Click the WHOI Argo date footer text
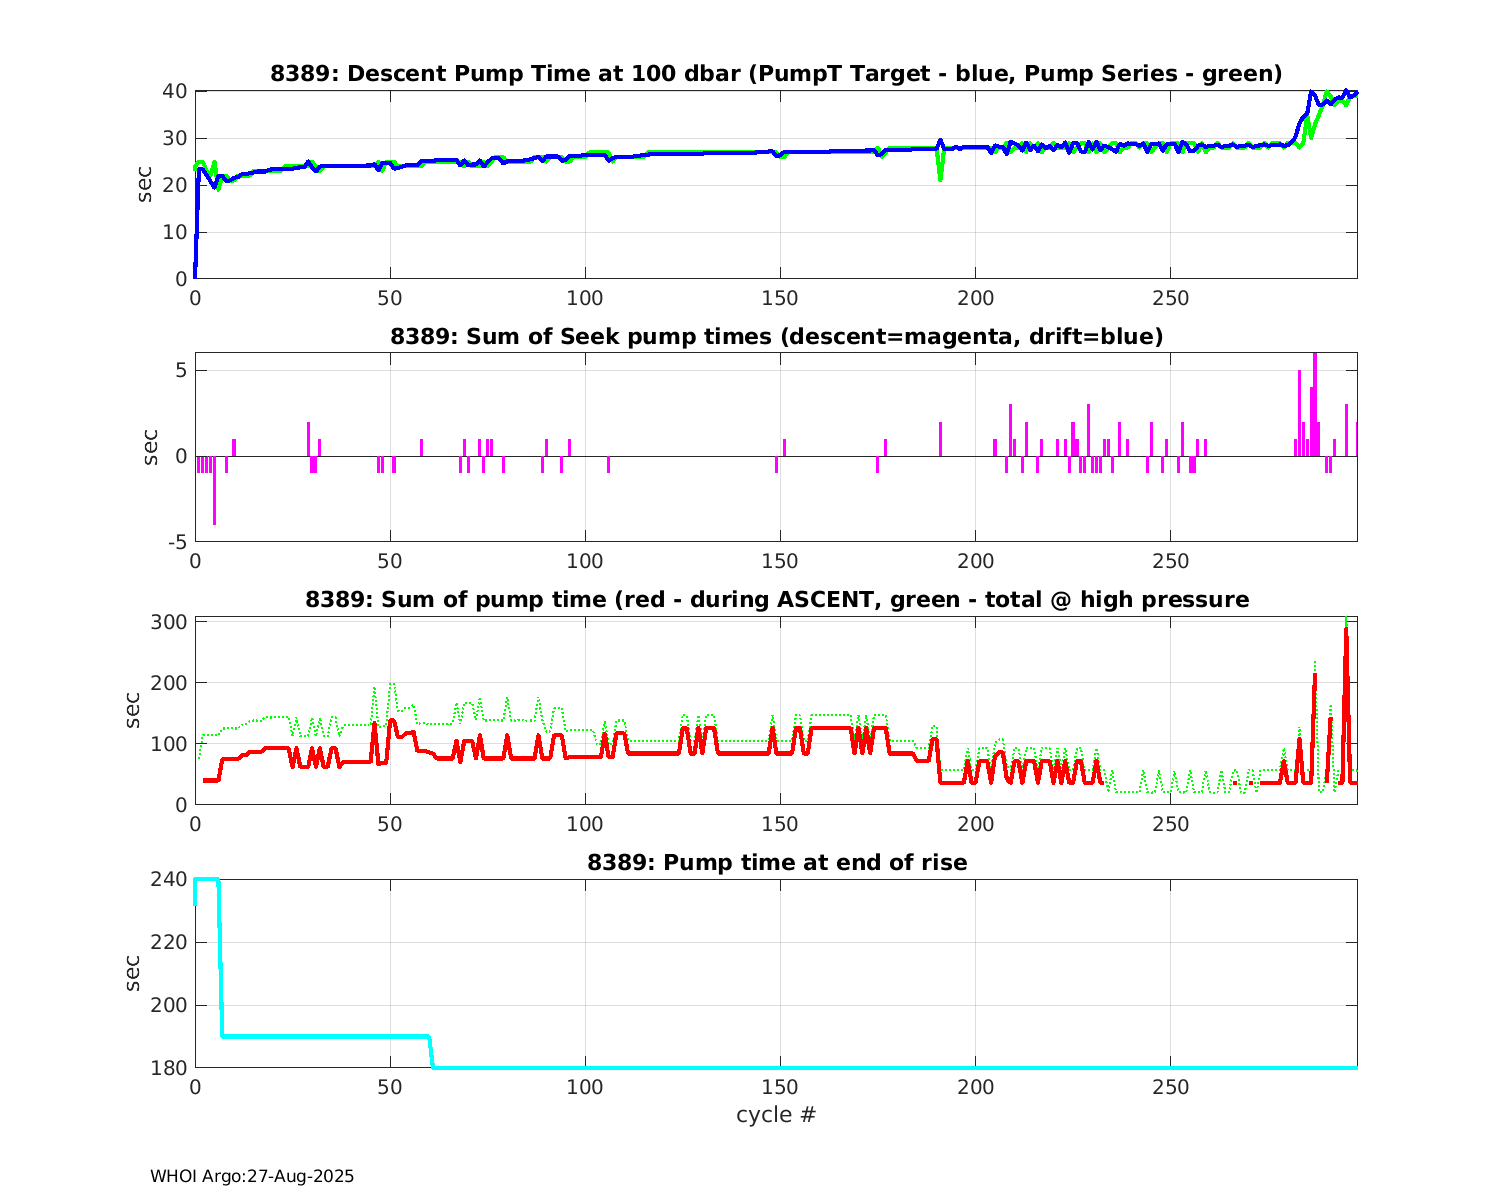 pyautogui.click(x=252, y=1177)
